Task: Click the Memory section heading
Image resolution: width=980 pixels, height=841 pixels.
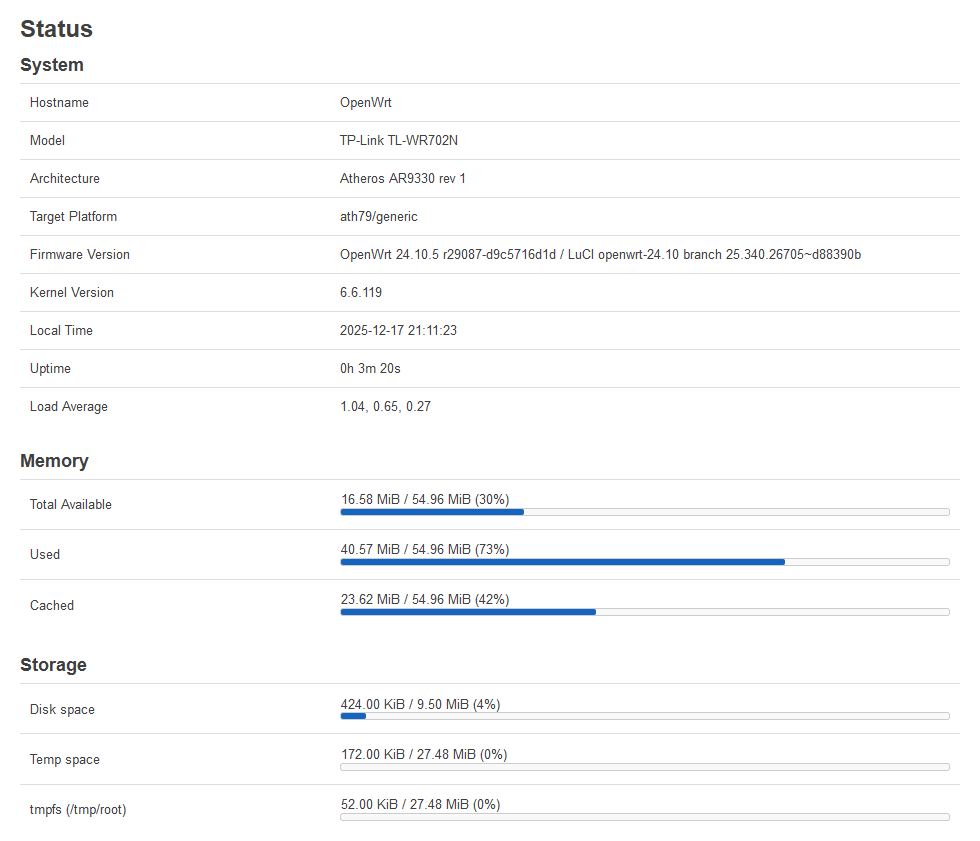Action: coord(54,461)
